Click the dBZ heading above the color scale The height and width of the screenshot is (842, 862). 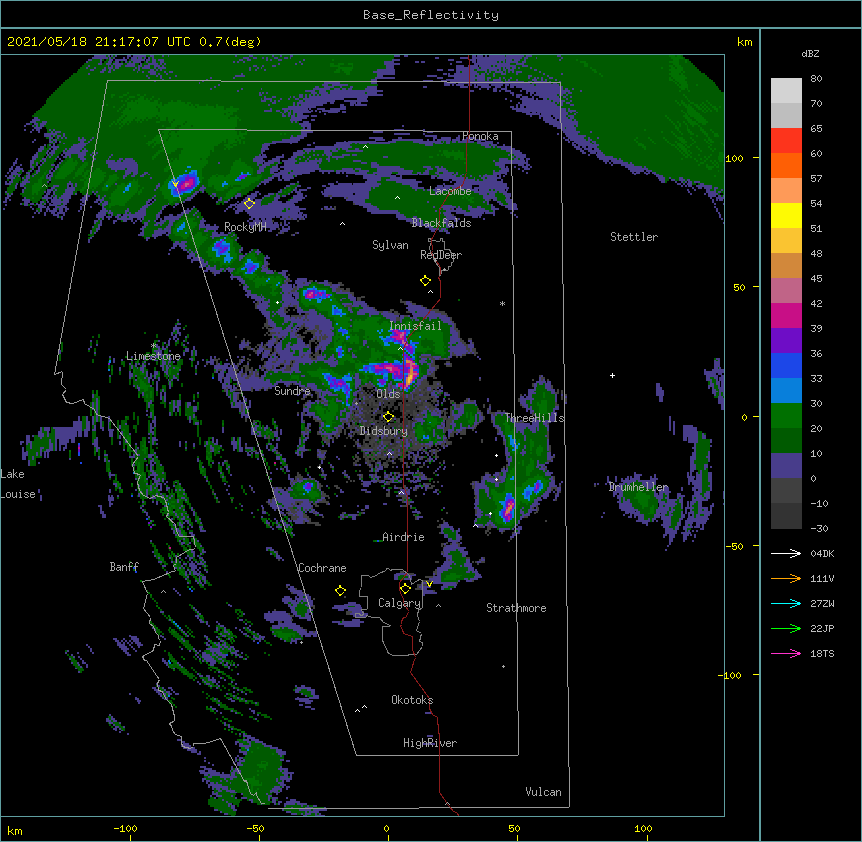810,54
